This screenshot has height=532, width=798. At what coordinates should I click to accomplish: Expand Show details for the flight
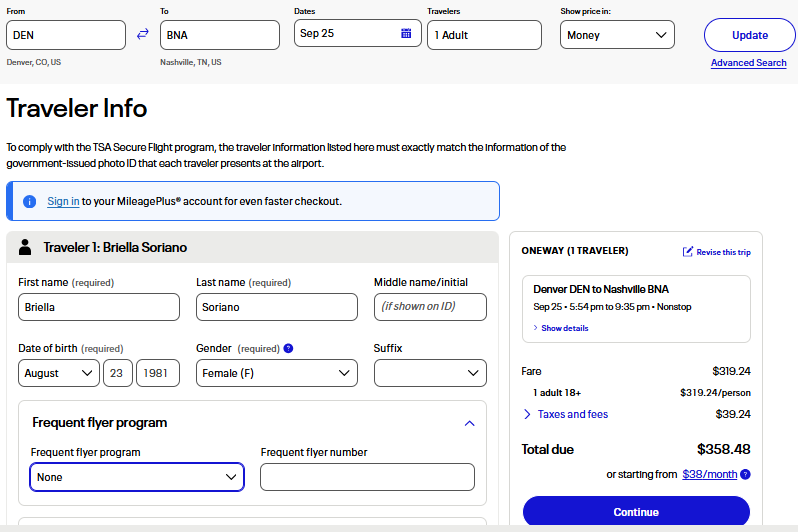coord(561,328)
